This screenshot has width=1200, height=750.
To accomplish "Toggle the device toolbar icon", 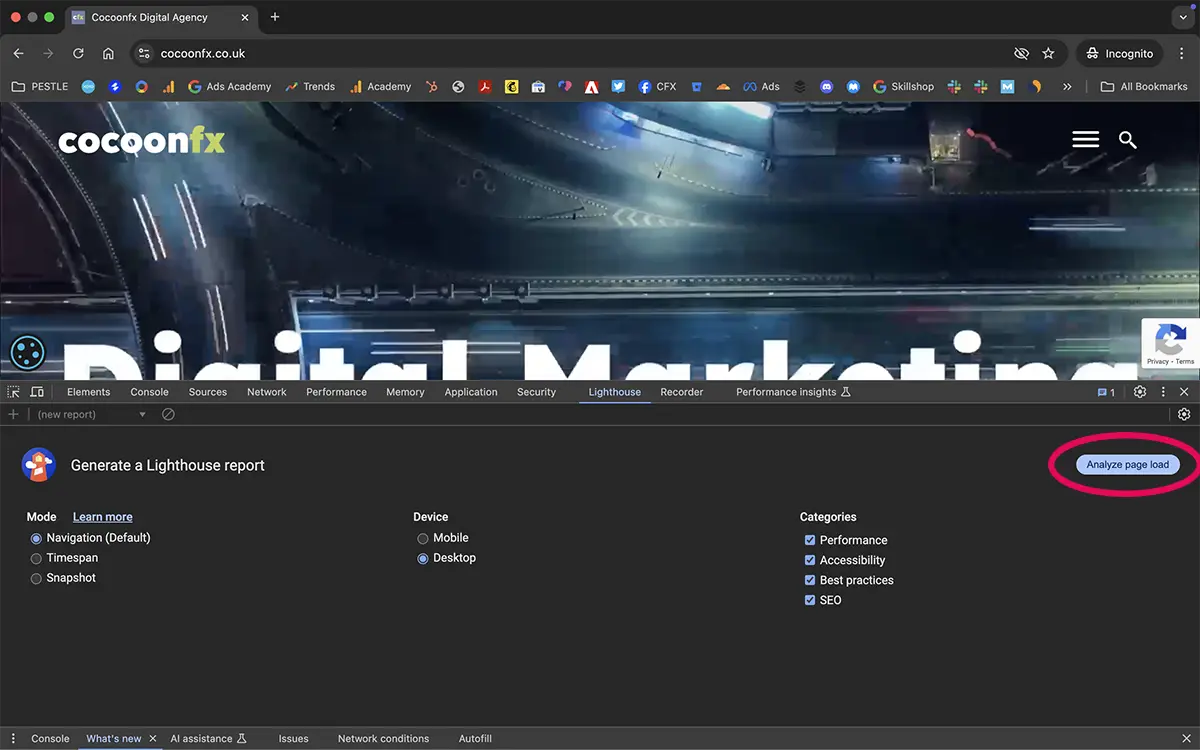I will point(37,392).
